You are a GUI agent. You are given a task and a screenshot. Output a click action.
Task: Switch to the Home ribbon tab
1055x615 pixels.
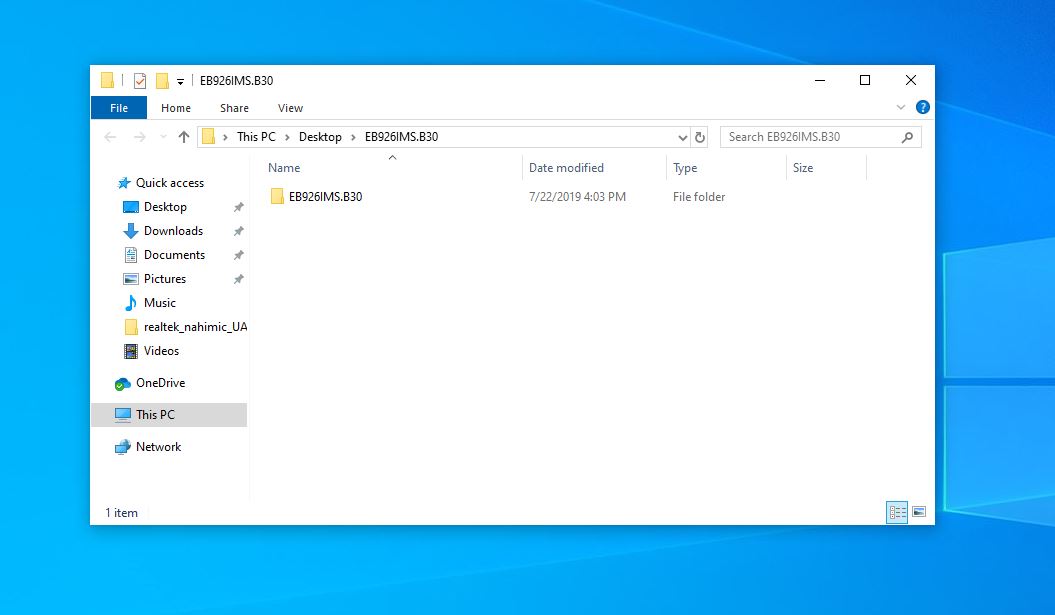[176, 108]
